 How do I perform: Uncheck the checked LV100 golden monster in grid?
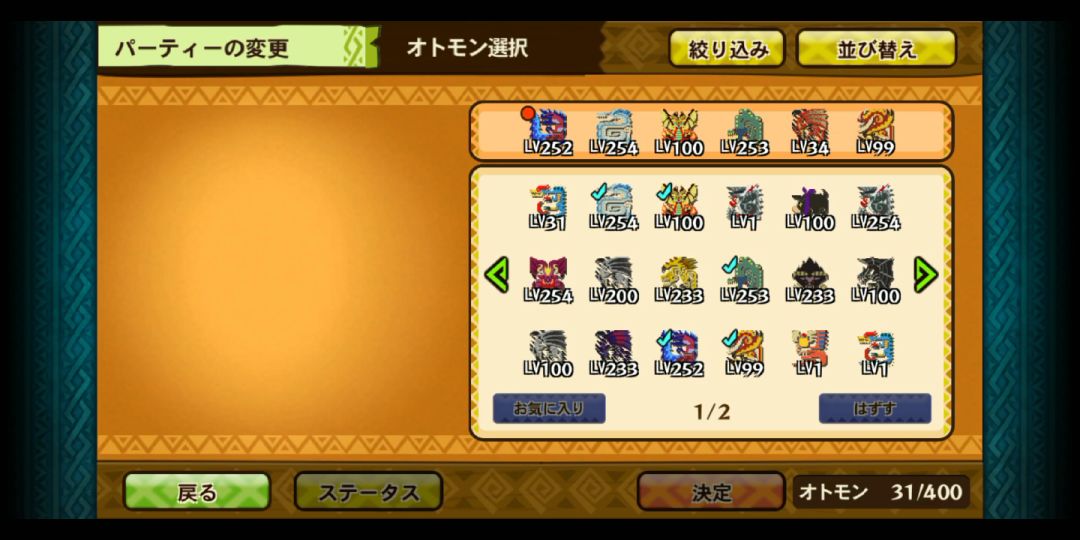point(679,207)
